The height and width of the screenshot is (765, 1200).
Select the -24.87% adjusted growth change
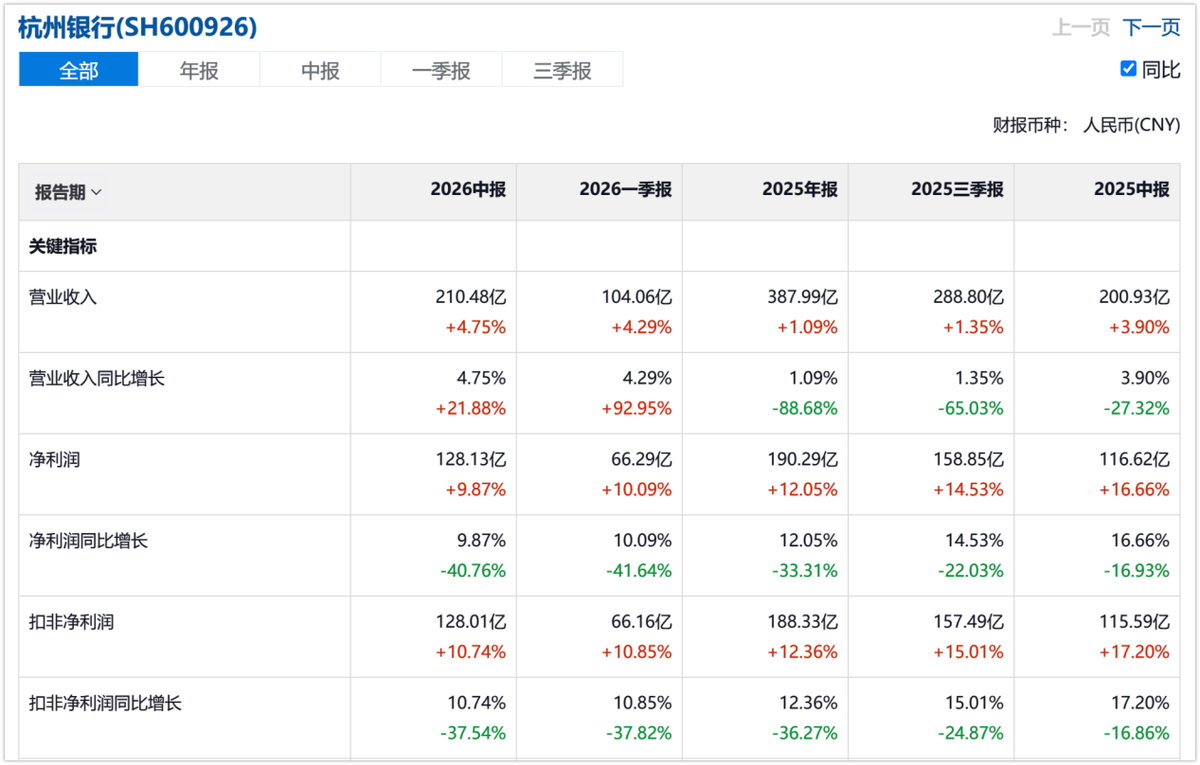[x=971, y=733]
